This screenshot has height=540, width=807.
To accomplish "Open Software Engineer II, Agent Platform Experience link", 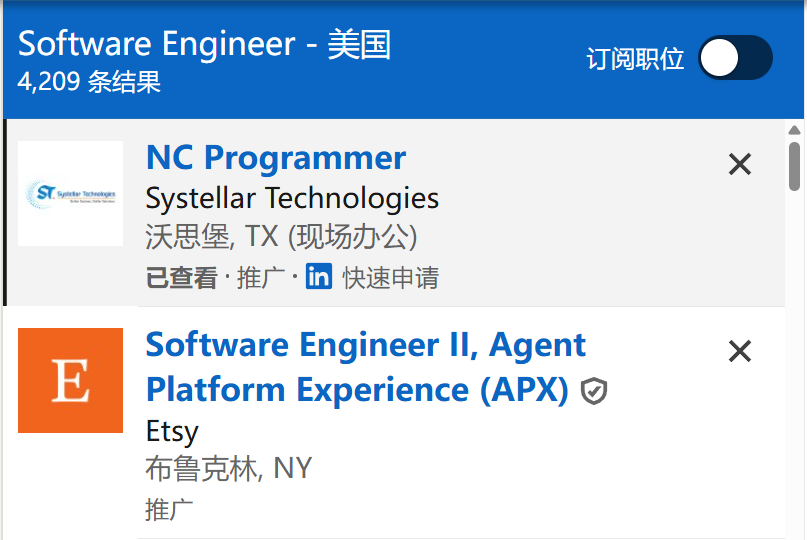I will tap(366, 367).
